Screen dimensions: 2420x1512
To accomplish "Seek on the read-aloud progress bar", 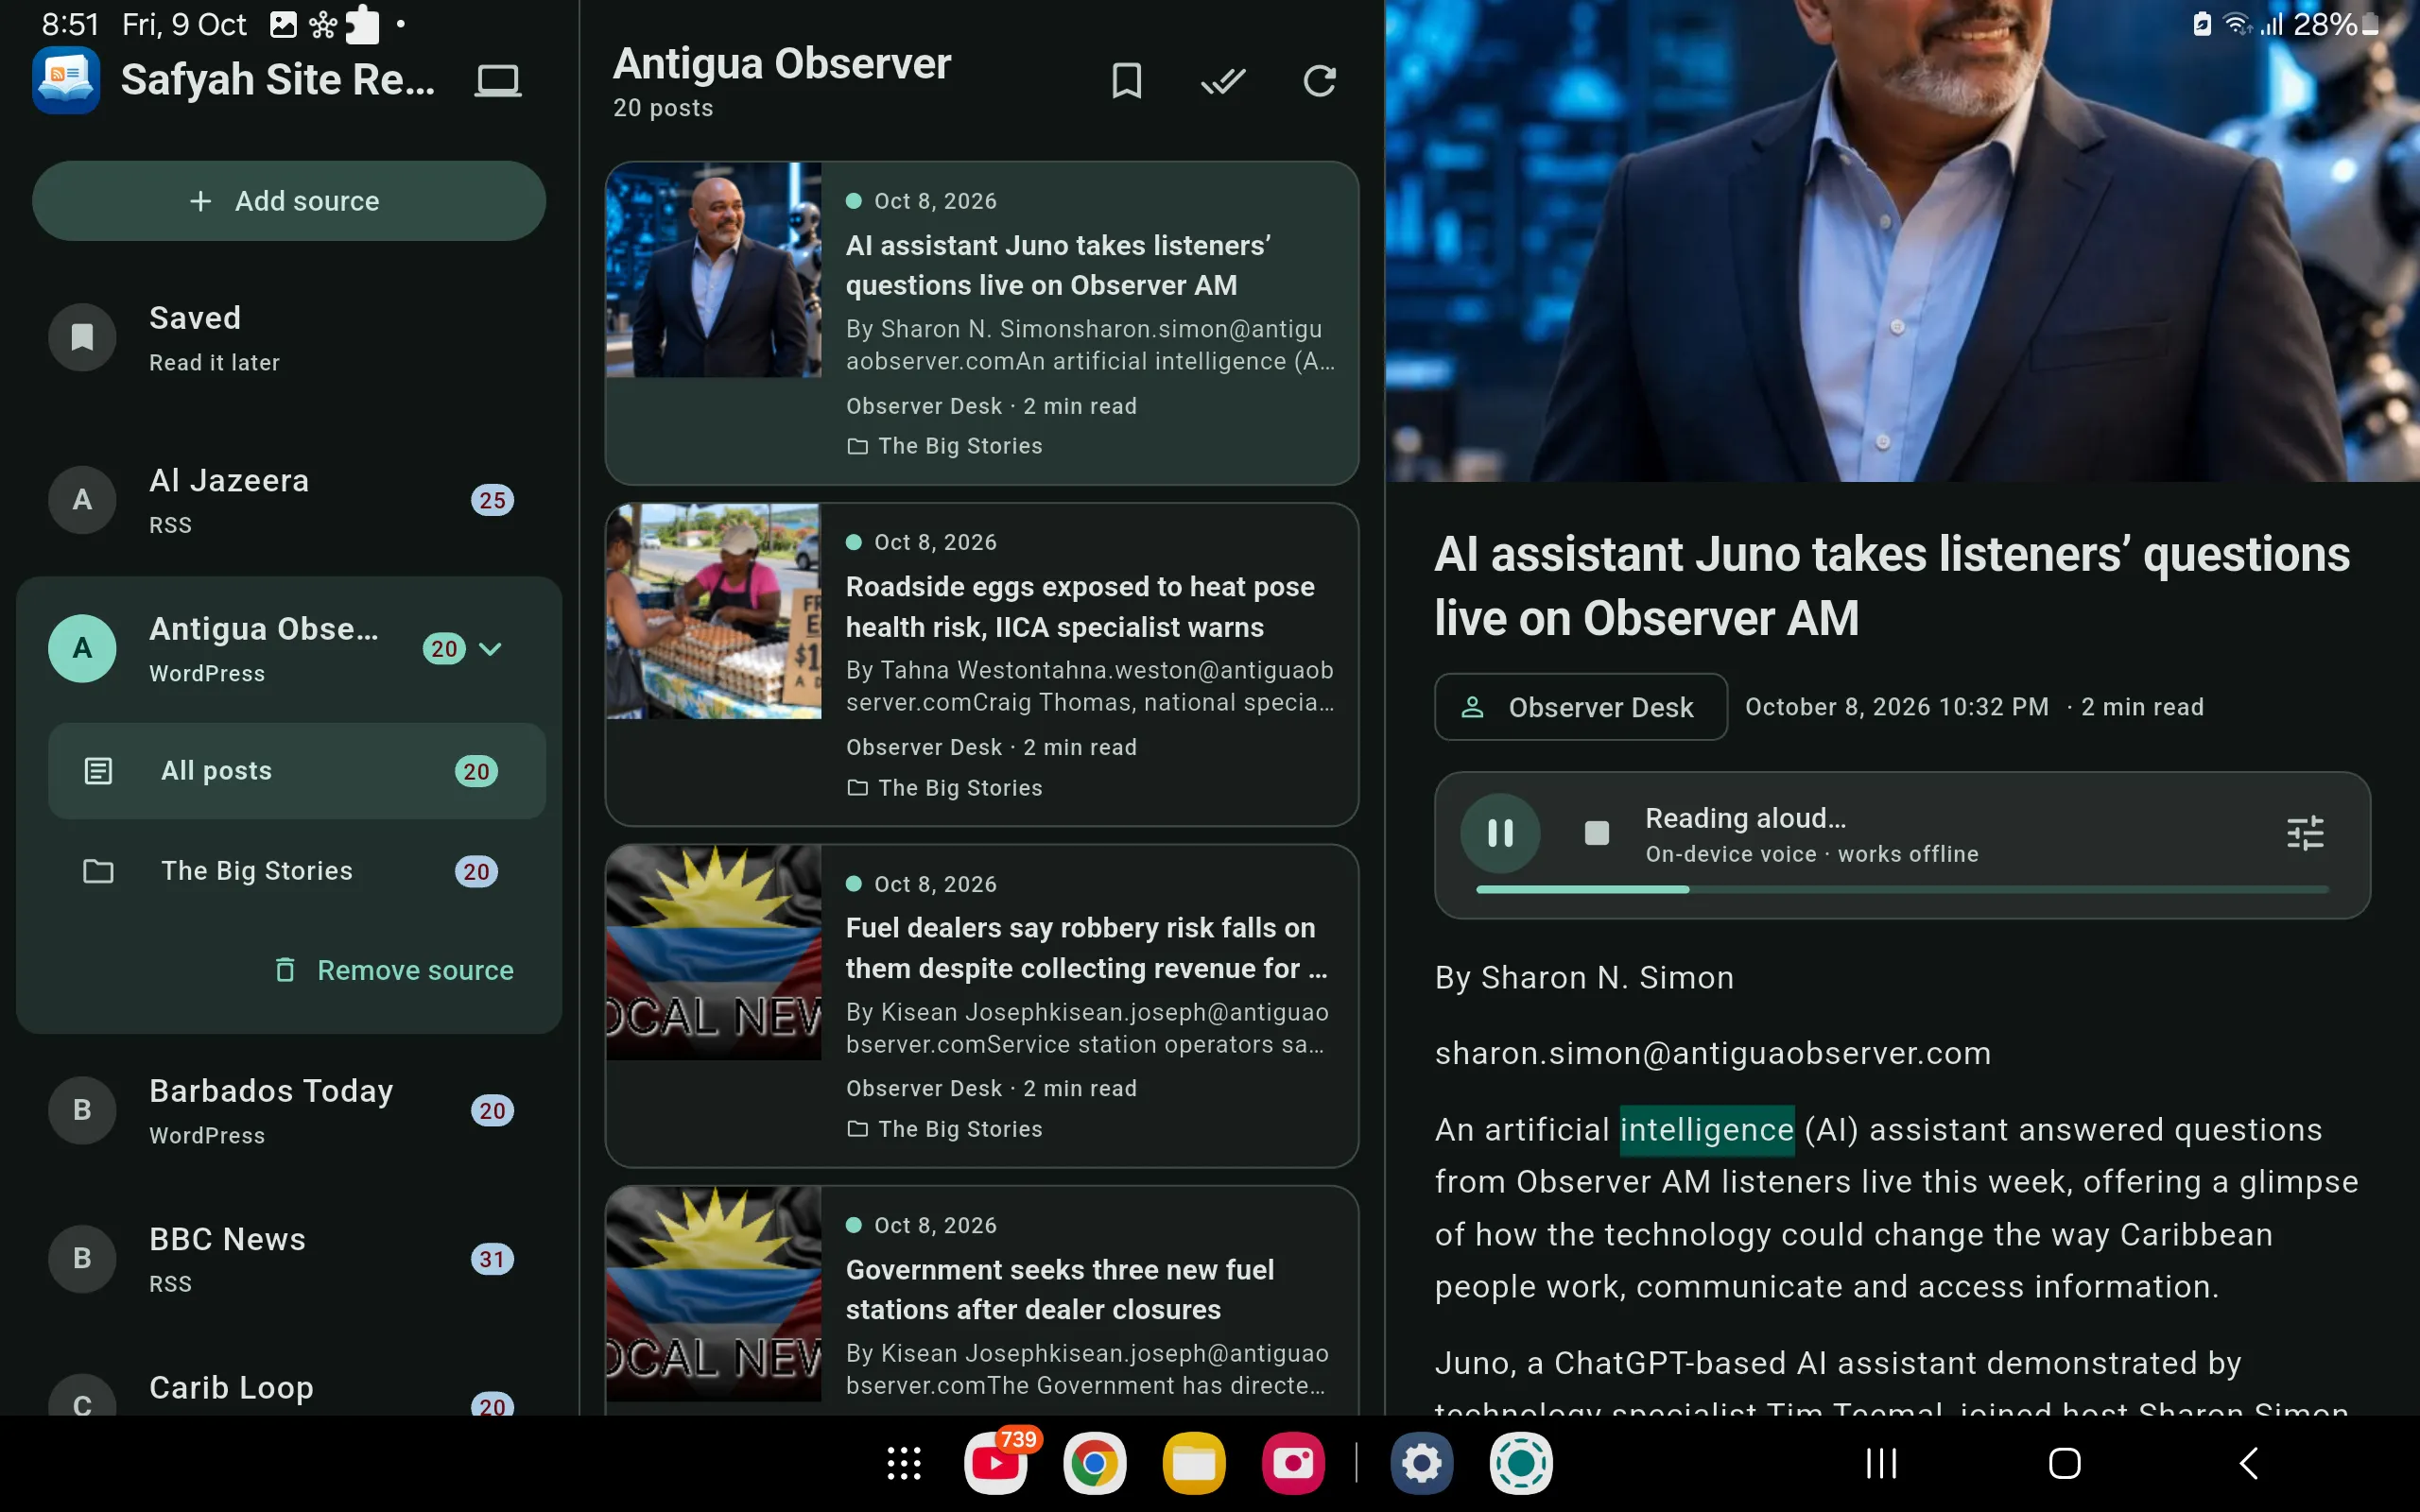I will pos(1902,889).
